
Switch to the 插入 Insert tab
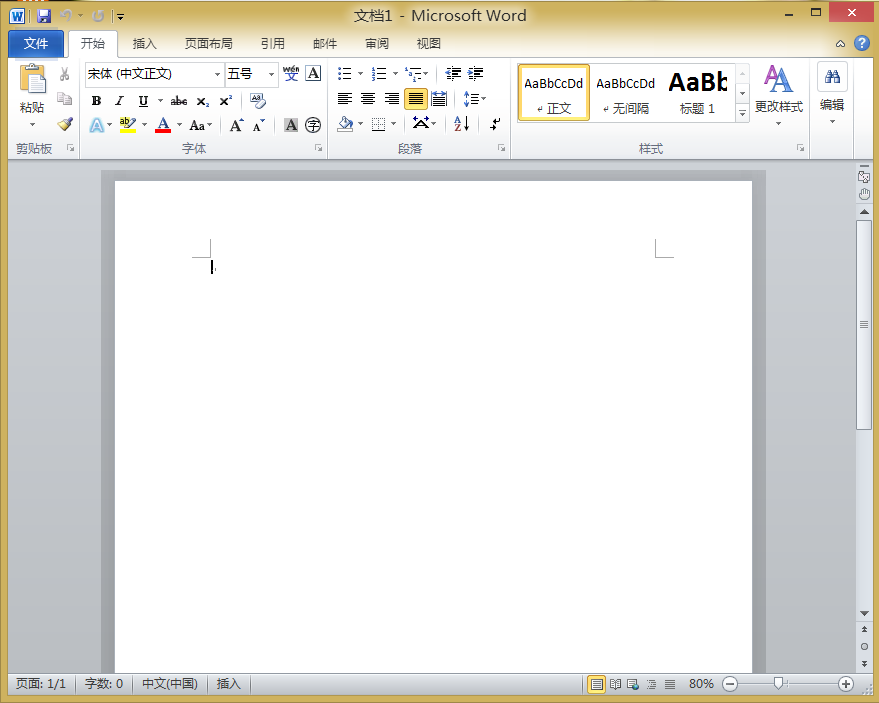pos(145,44)
